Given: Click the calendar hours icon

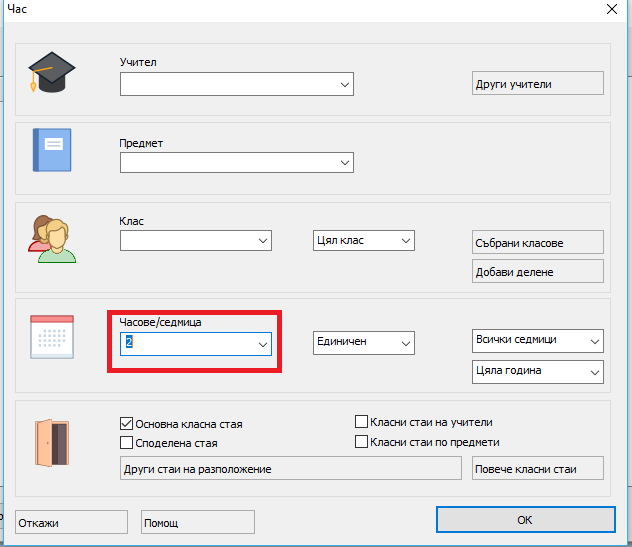Looking at the screenshot, I should [51, 337].
